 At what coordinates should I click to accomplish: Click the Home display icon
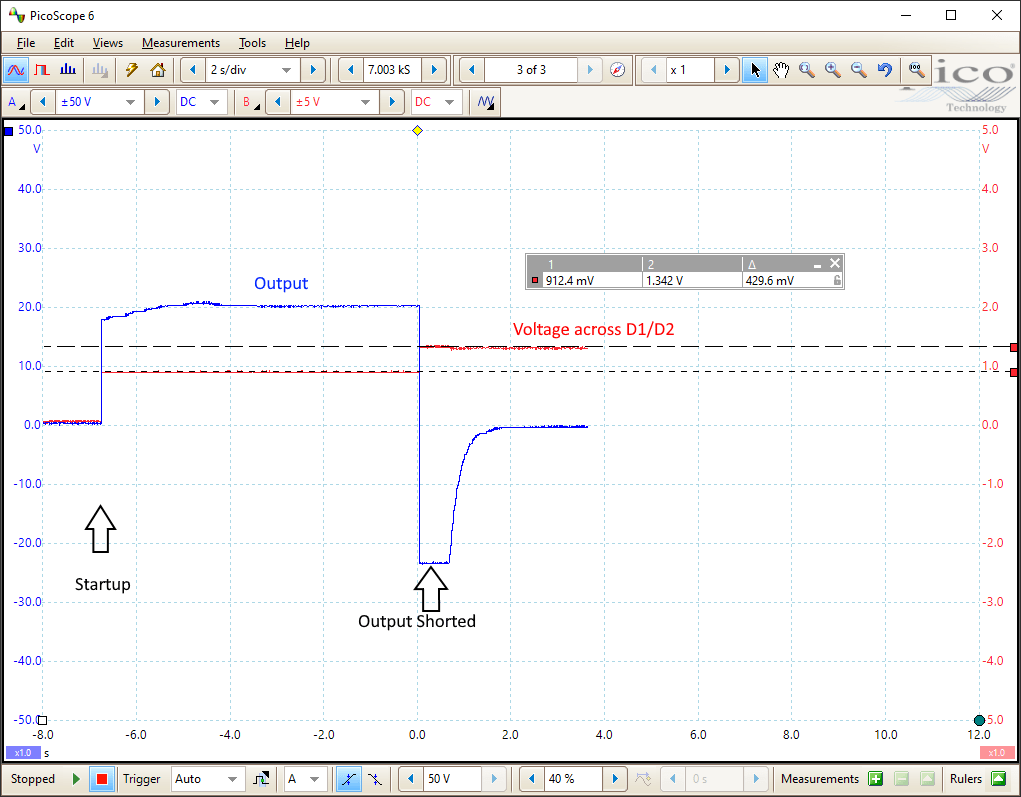tap(158, 70)
